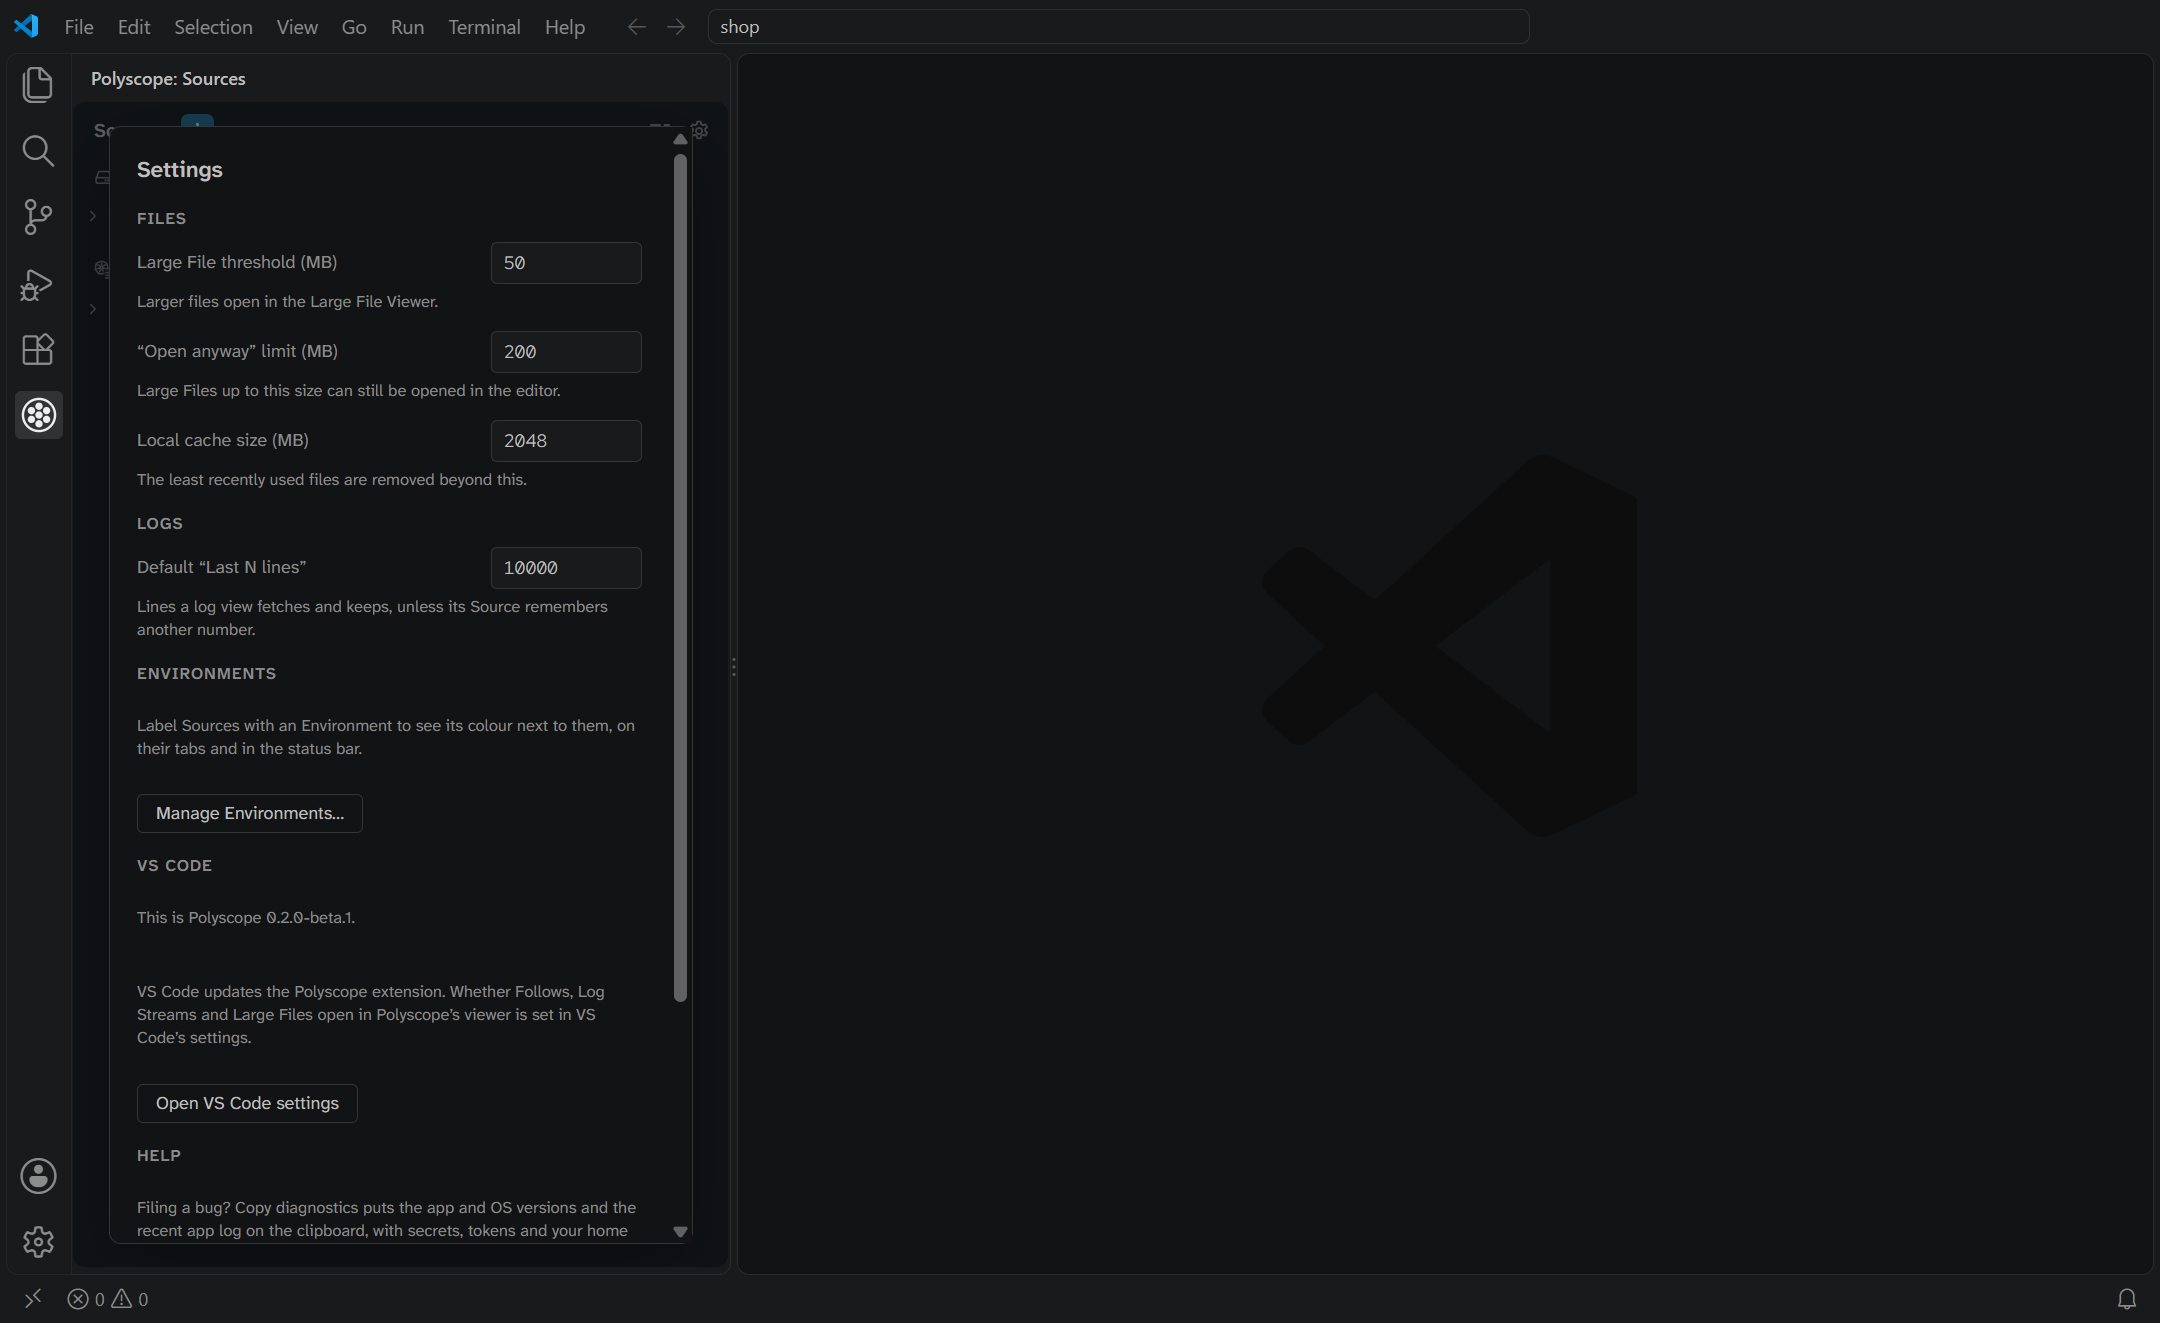The image size is (2160, 1323).
Task: Open the Accounts menu icon
Action: (38, 1176)
